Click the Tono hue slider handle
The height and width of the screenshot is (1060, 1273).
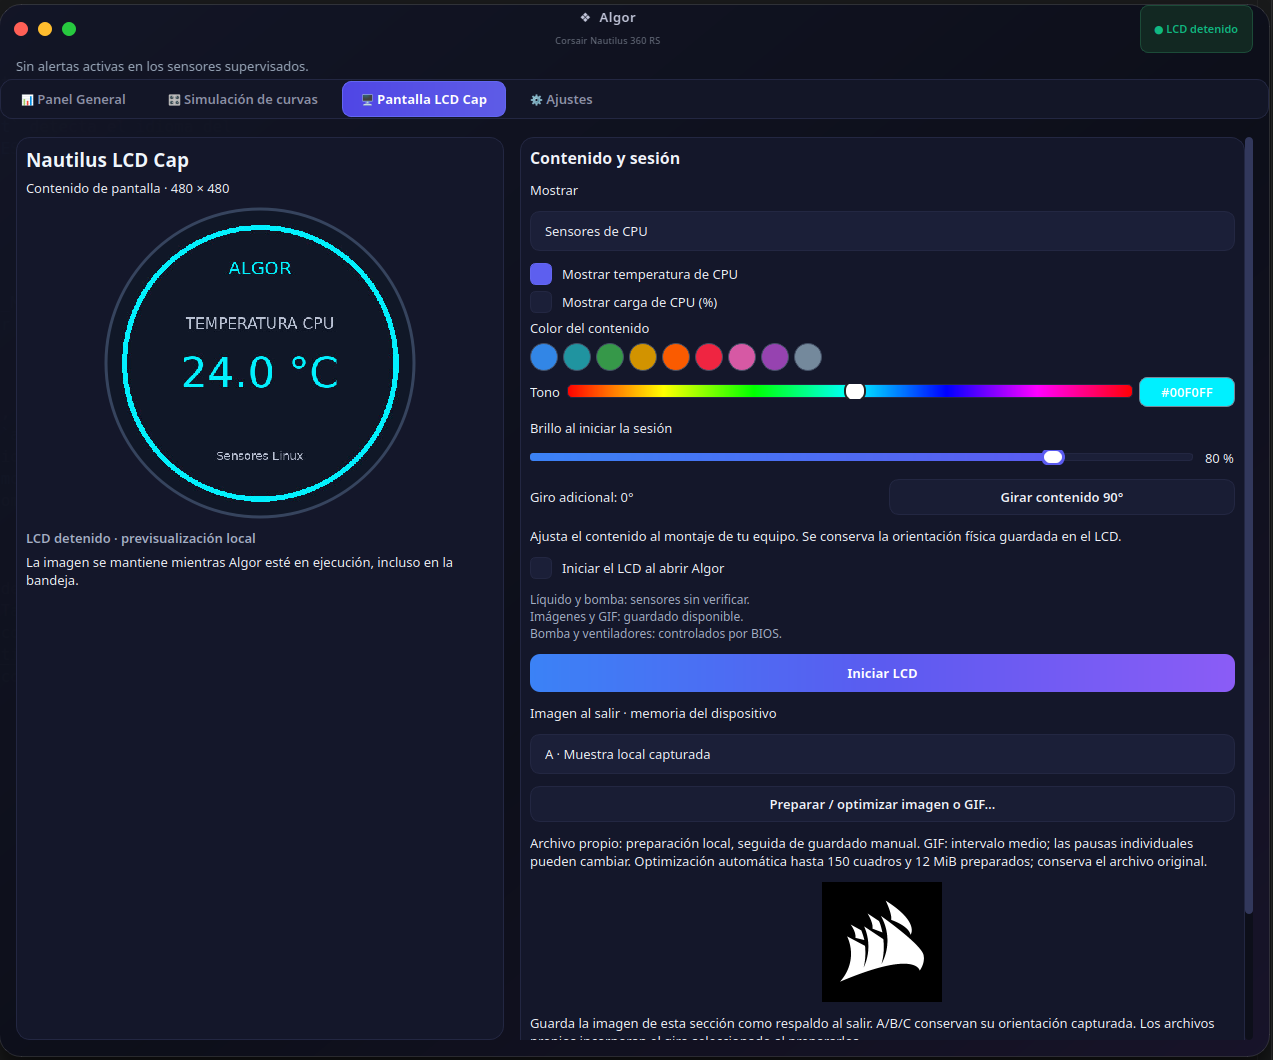click(x=855, y=391)
